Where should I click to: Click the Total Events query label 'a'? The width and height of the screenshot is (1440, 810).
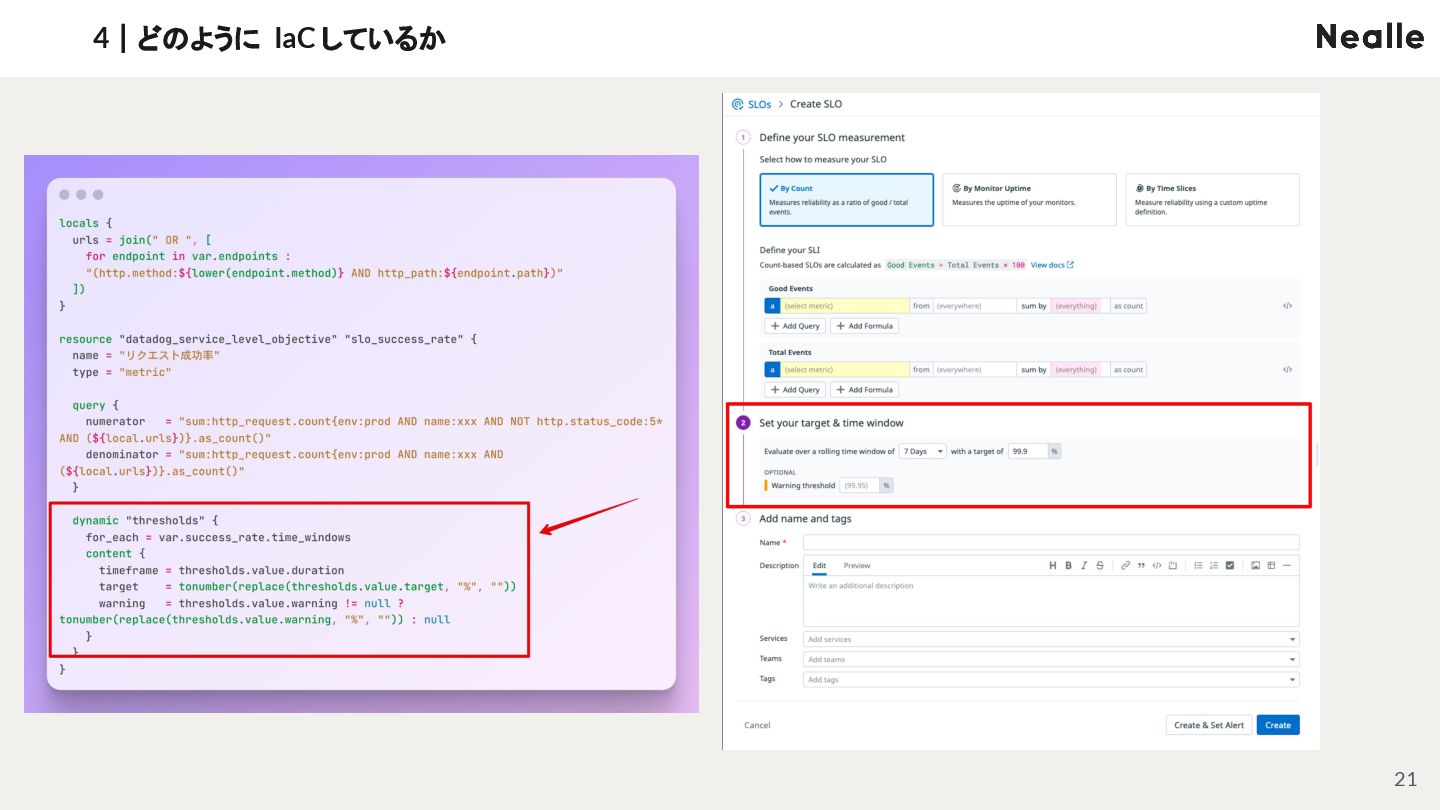pos(772,370)
